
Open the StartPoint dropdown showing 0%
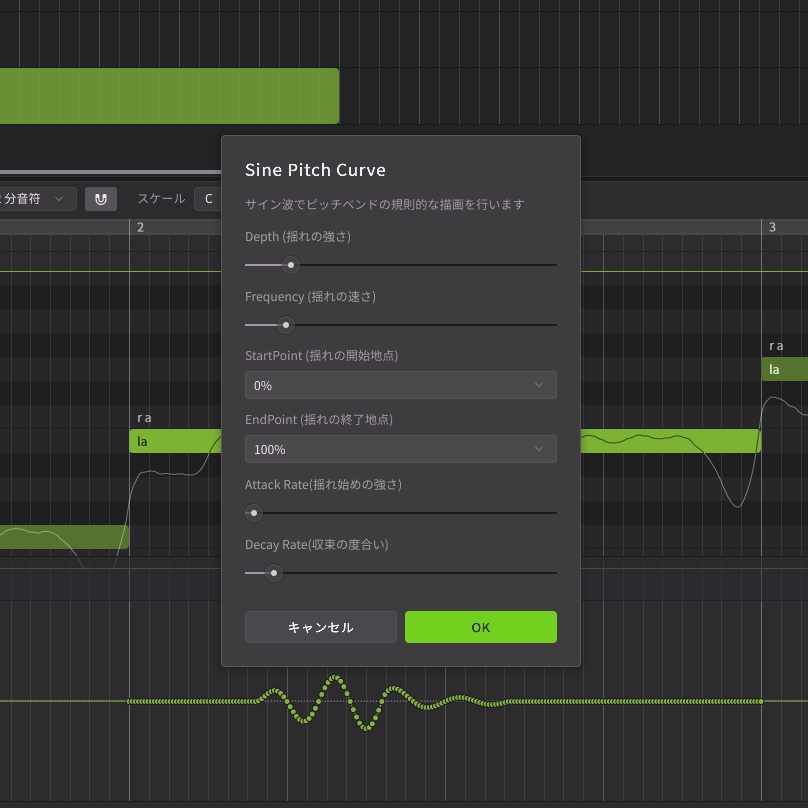[400, 385]
